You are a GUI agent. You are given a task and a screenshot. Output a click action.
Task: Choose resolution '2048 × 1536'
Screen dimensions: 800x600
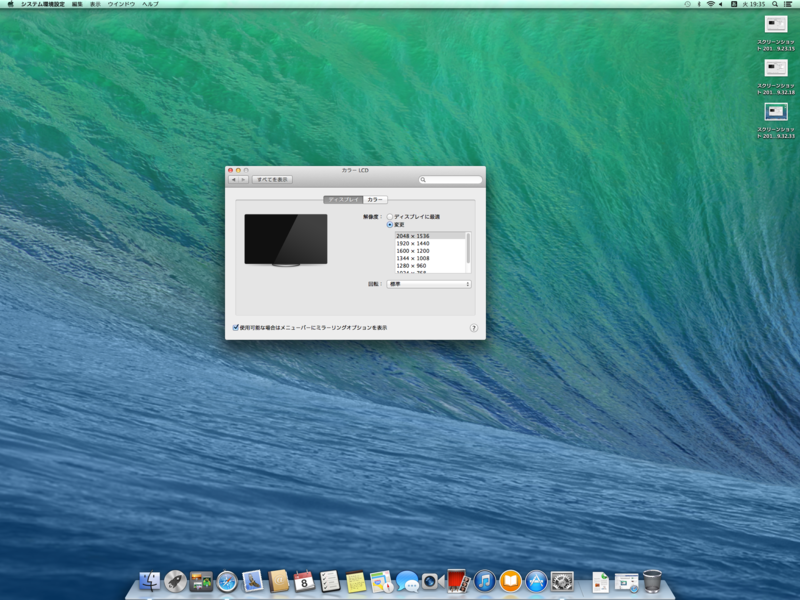[430, 236]
